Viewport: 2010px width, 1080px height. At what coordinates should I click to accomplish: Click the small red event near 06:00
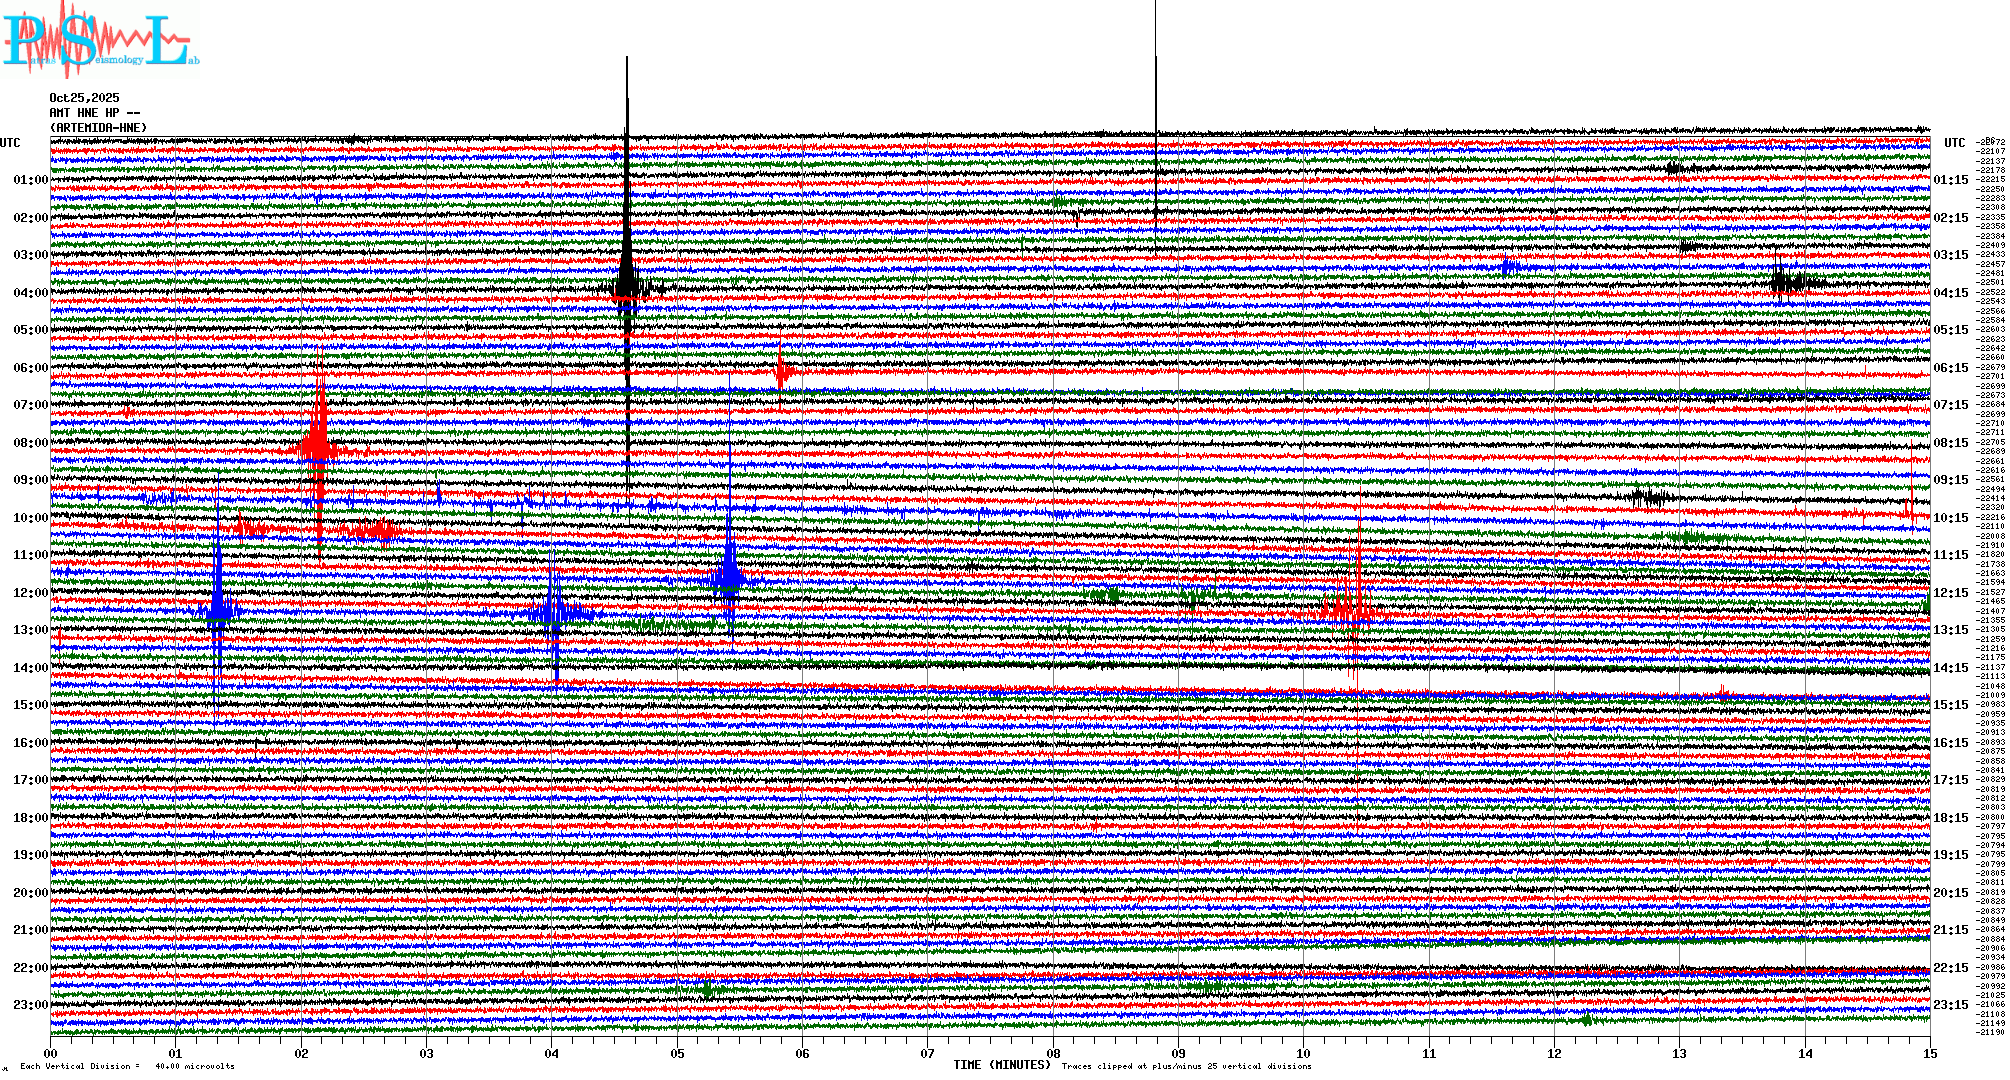click(782, 372)
